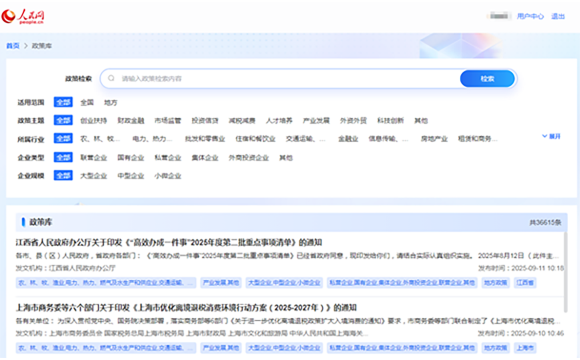580x360 pixels.
Task: Select 全部 in the 企业规模 row
Action: (63, 175)
